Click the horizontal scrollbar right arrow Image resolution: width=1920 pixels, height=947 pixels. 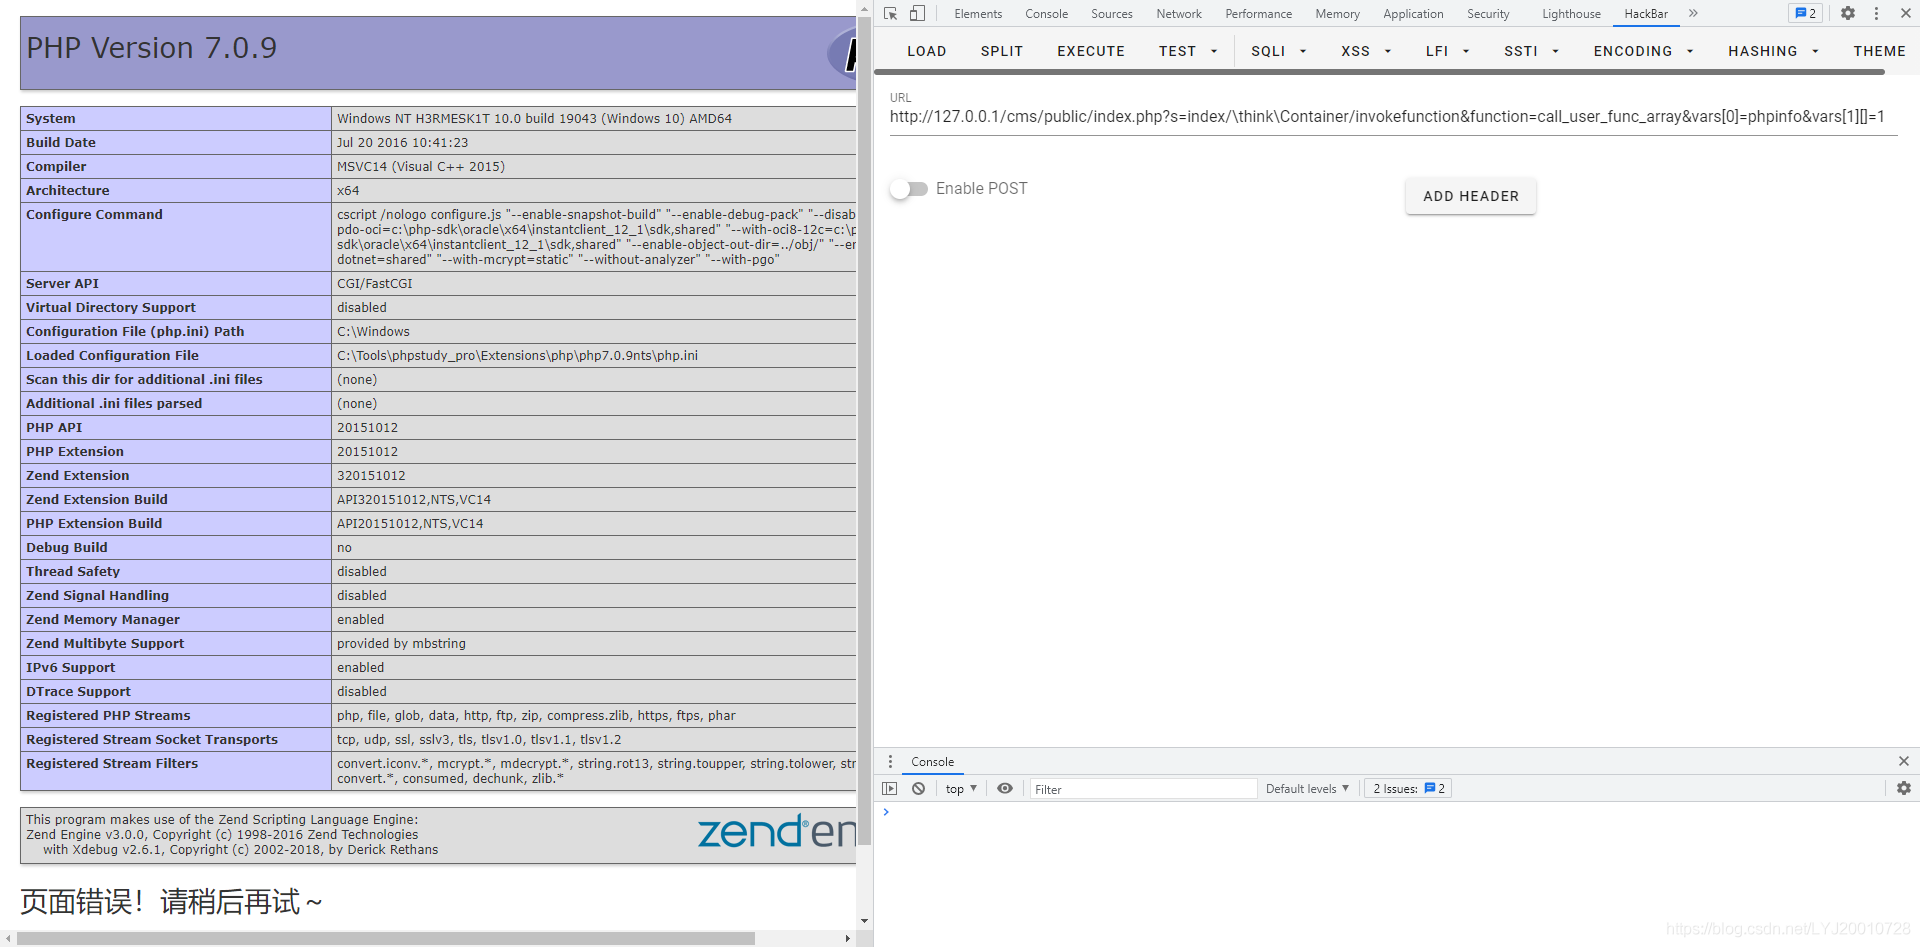coord(848,938)
